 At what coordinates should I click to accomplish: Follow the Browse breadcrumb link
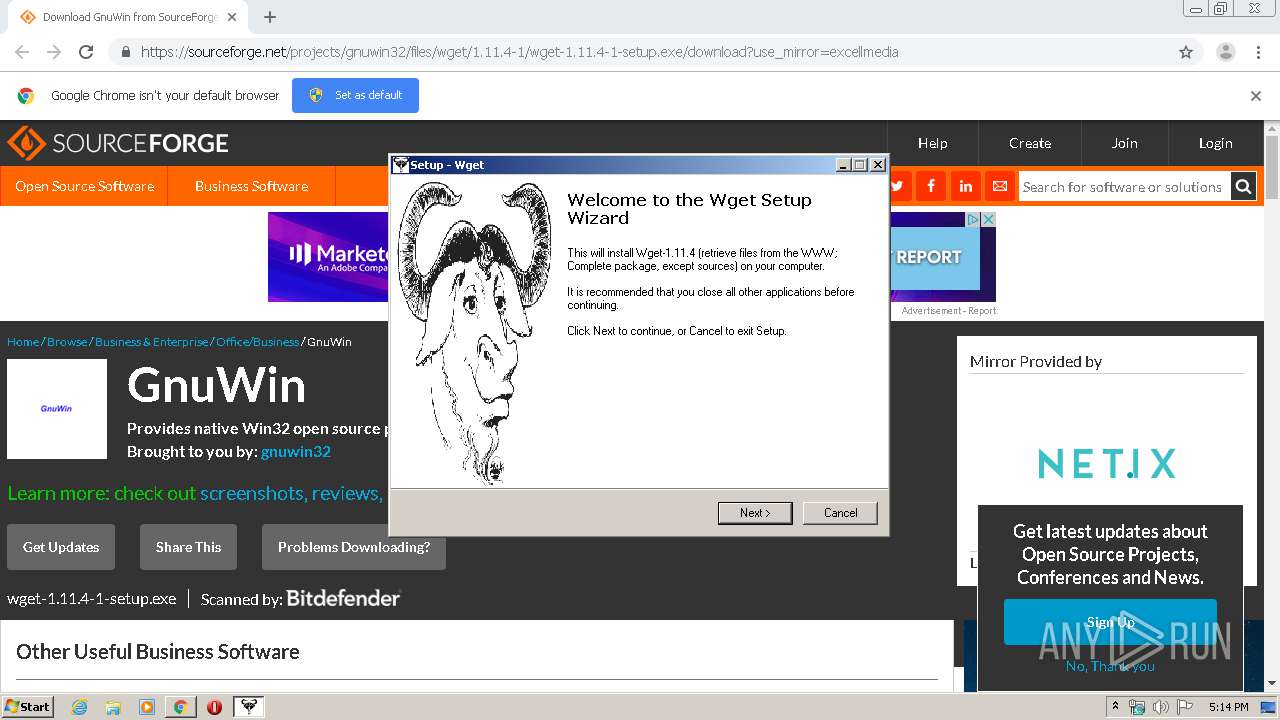(67, 342)
